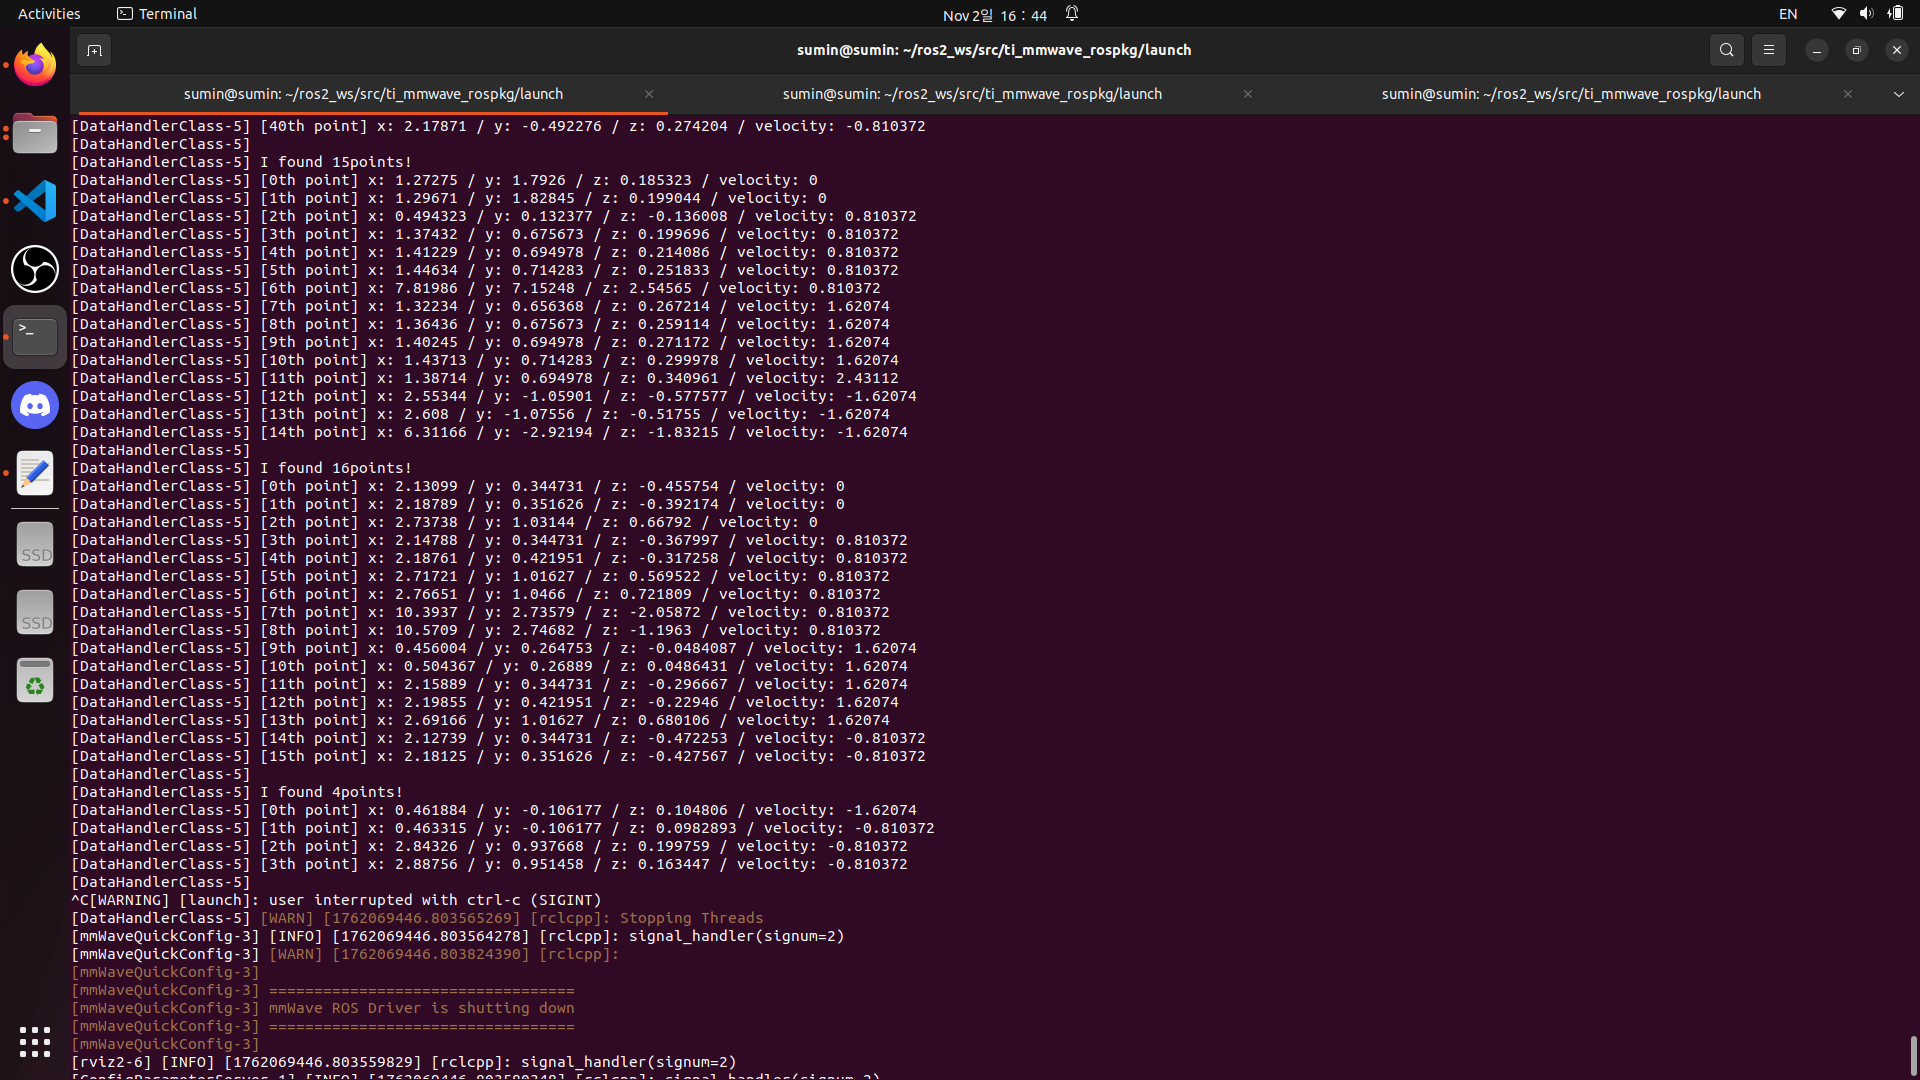Open the EN input source menu
The height and width of the screenshot is (1080, 1920).
1788,14
